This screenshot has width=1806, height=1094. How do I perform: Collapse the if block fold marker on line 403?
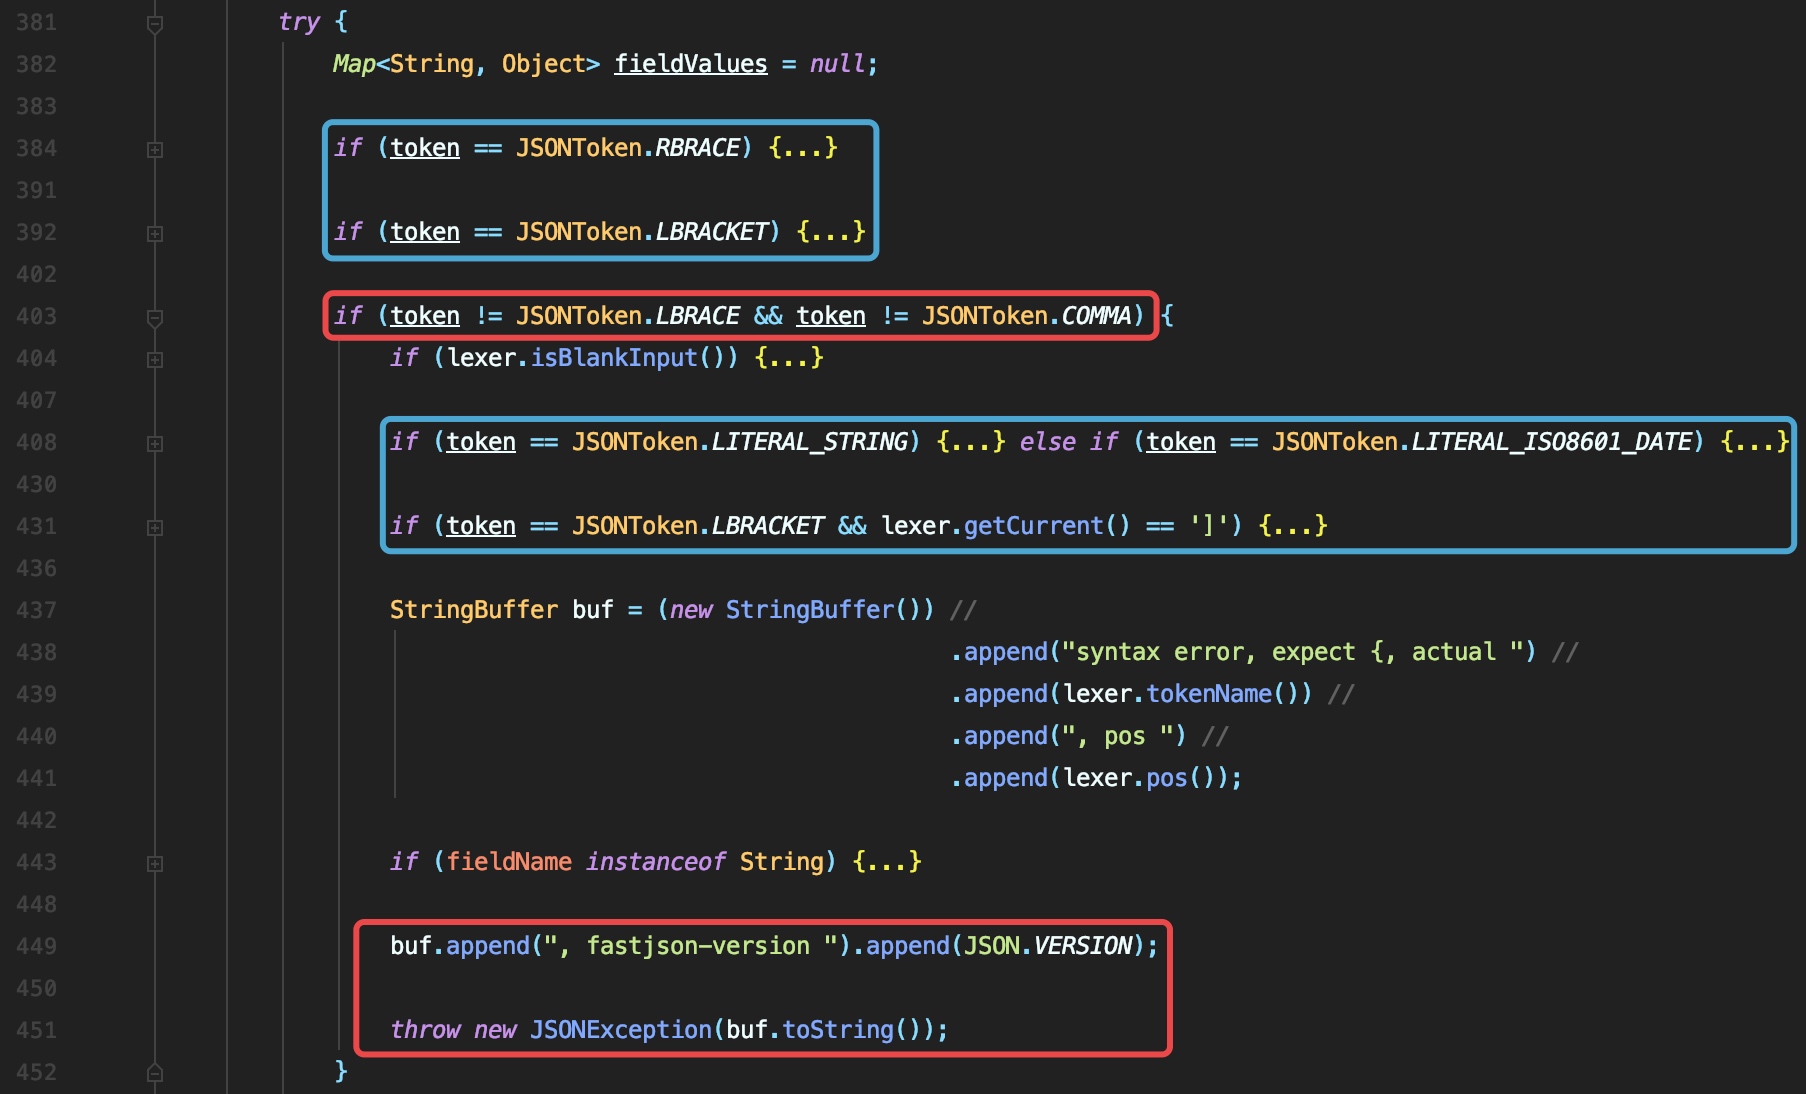pos(155,318)
